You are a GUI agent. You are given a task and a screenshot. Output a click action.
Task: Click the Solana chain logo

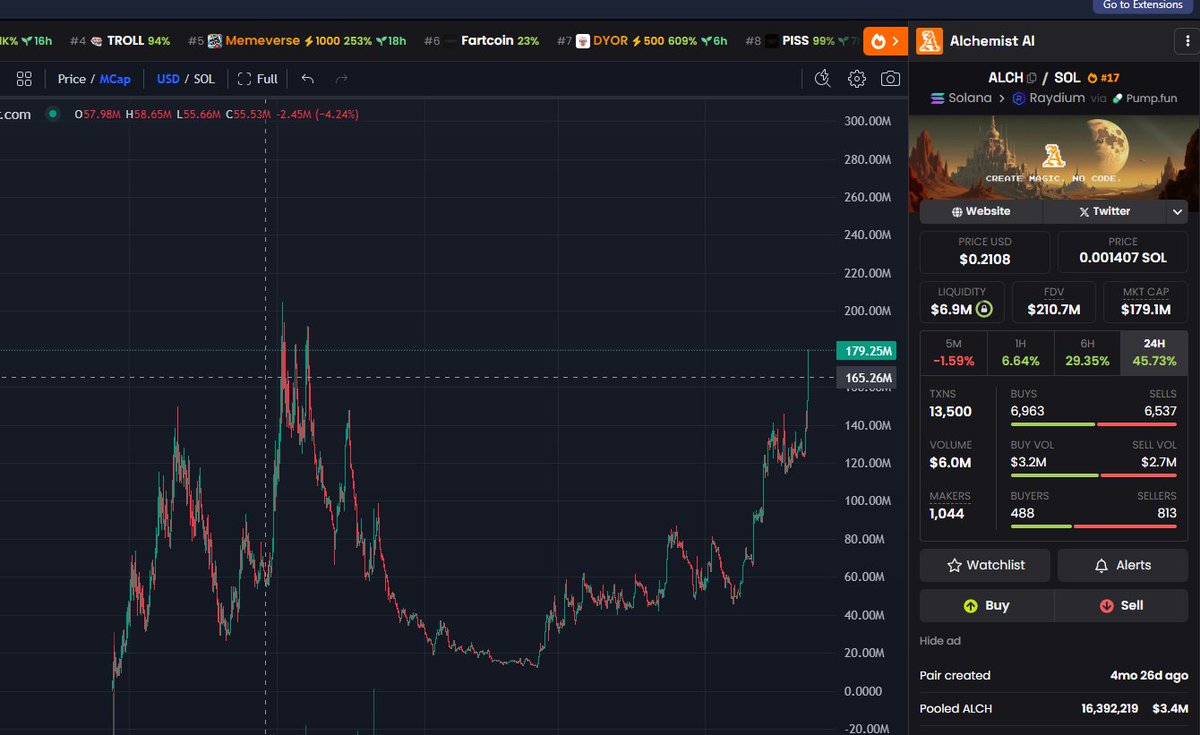coord(938,98)
